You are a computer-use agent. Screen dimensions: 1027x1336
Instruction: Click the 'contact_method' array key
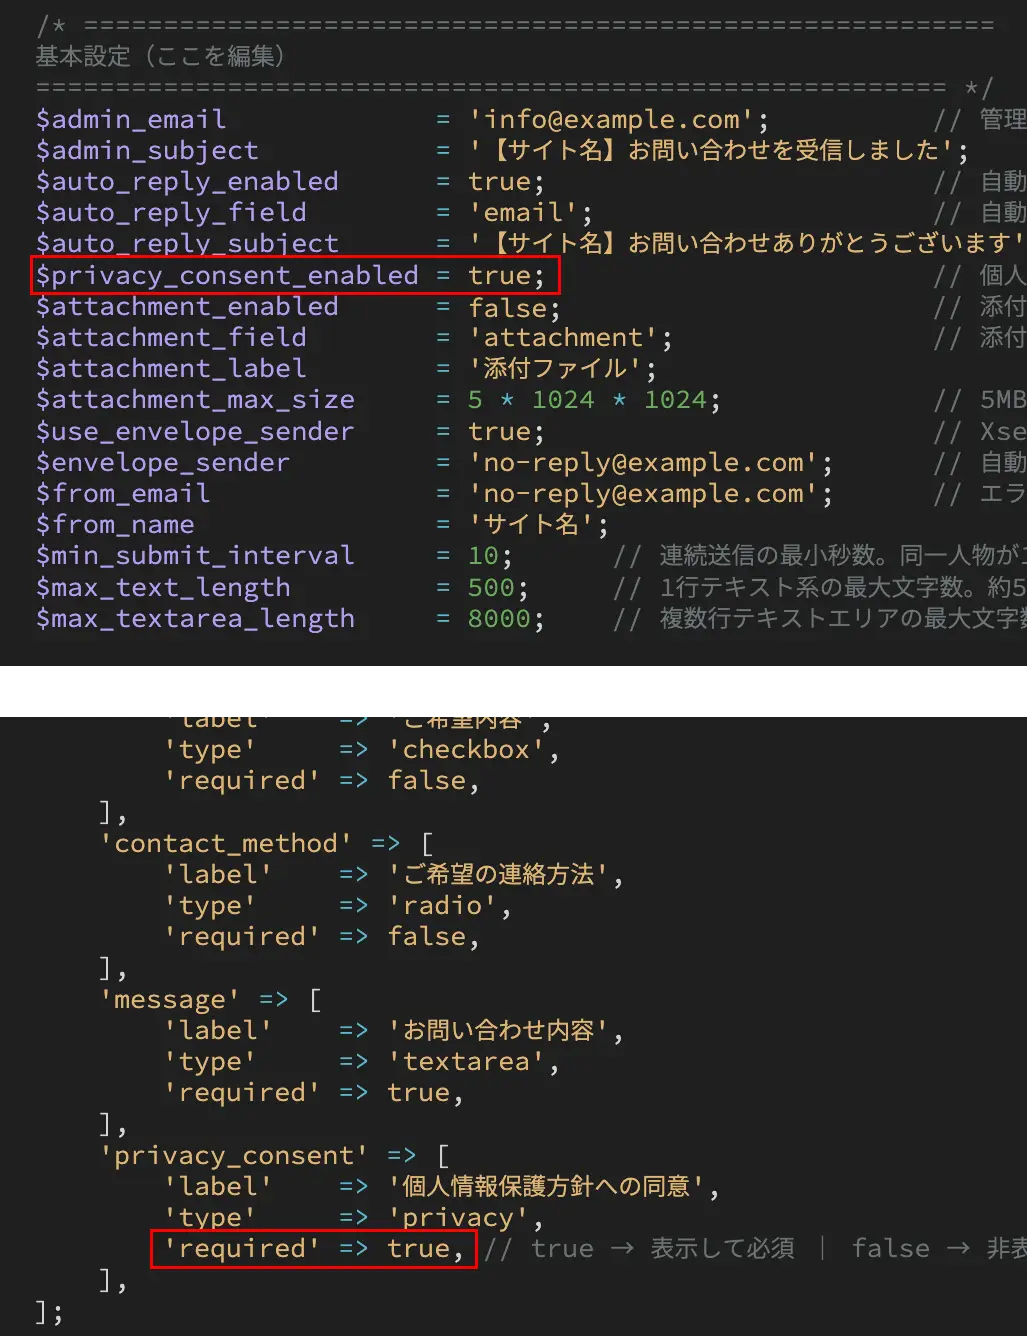226,843
